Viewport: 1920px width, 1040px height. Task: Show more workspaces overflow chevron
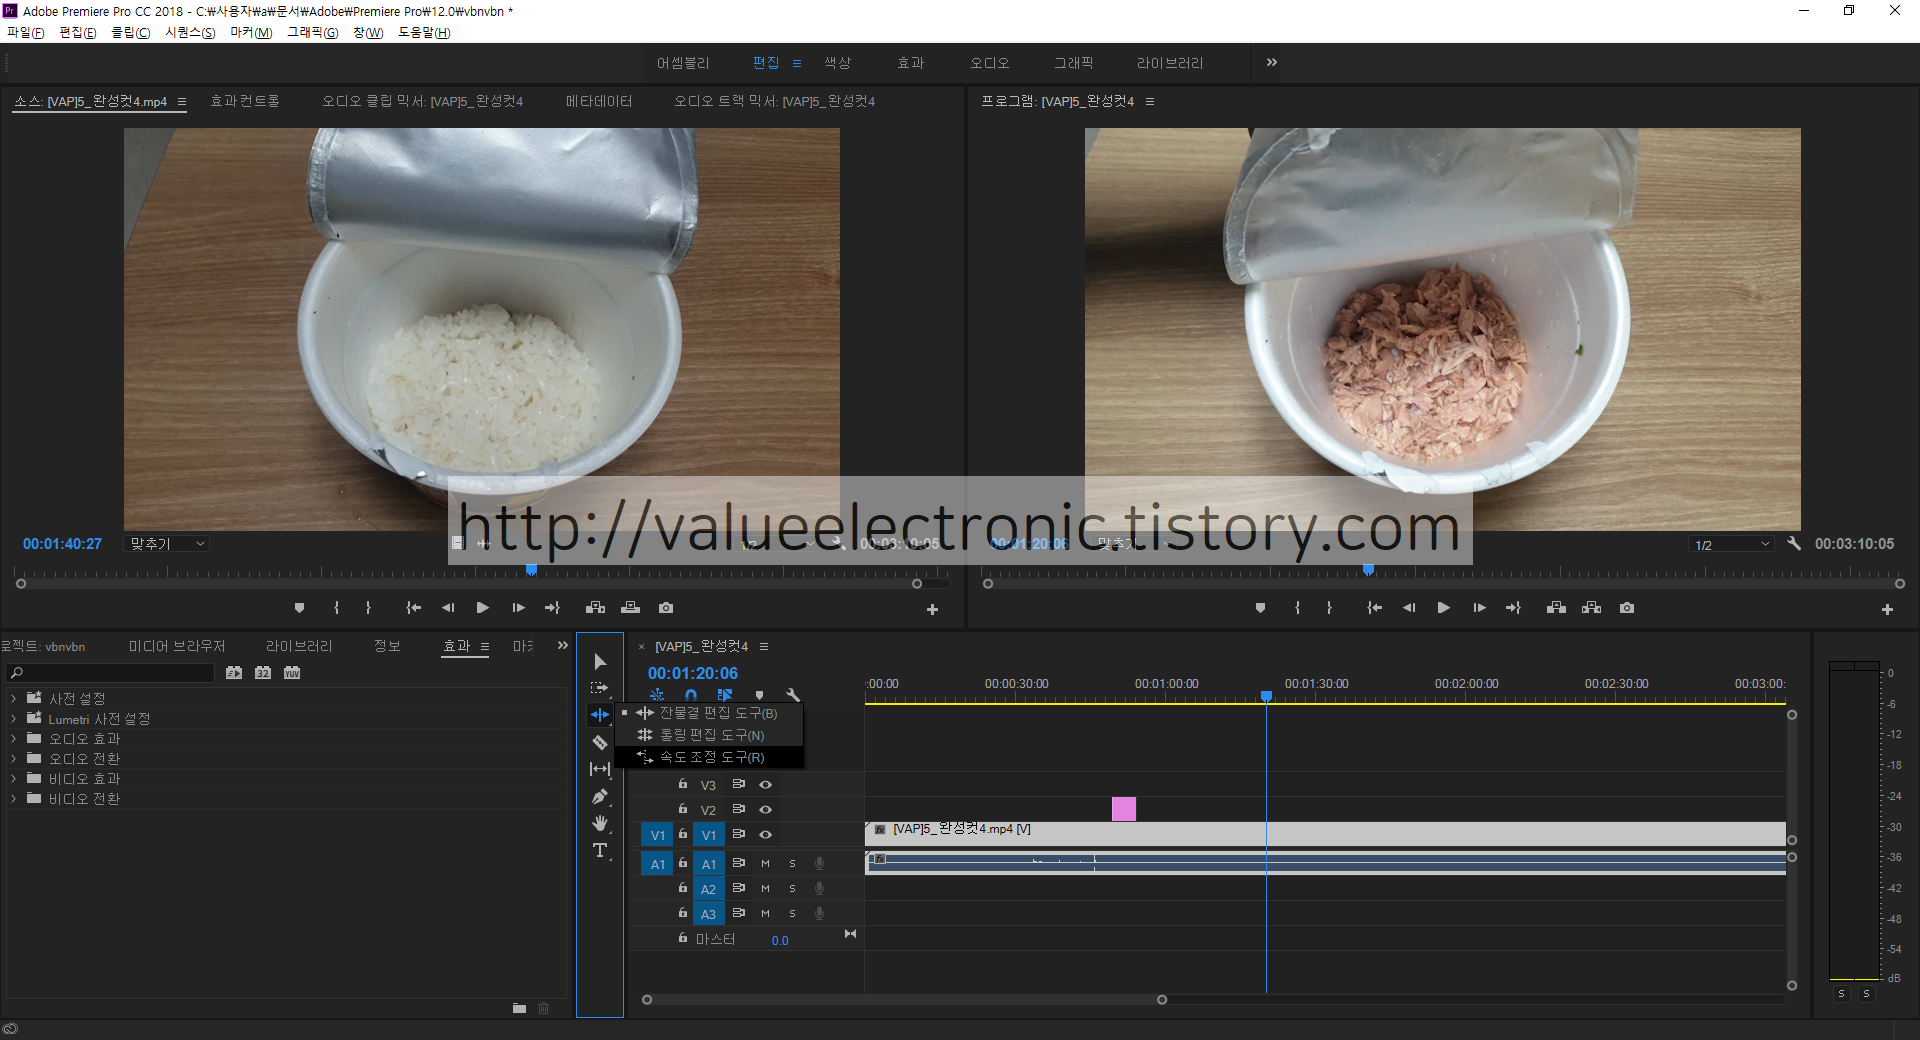(x=1271, y=62)
